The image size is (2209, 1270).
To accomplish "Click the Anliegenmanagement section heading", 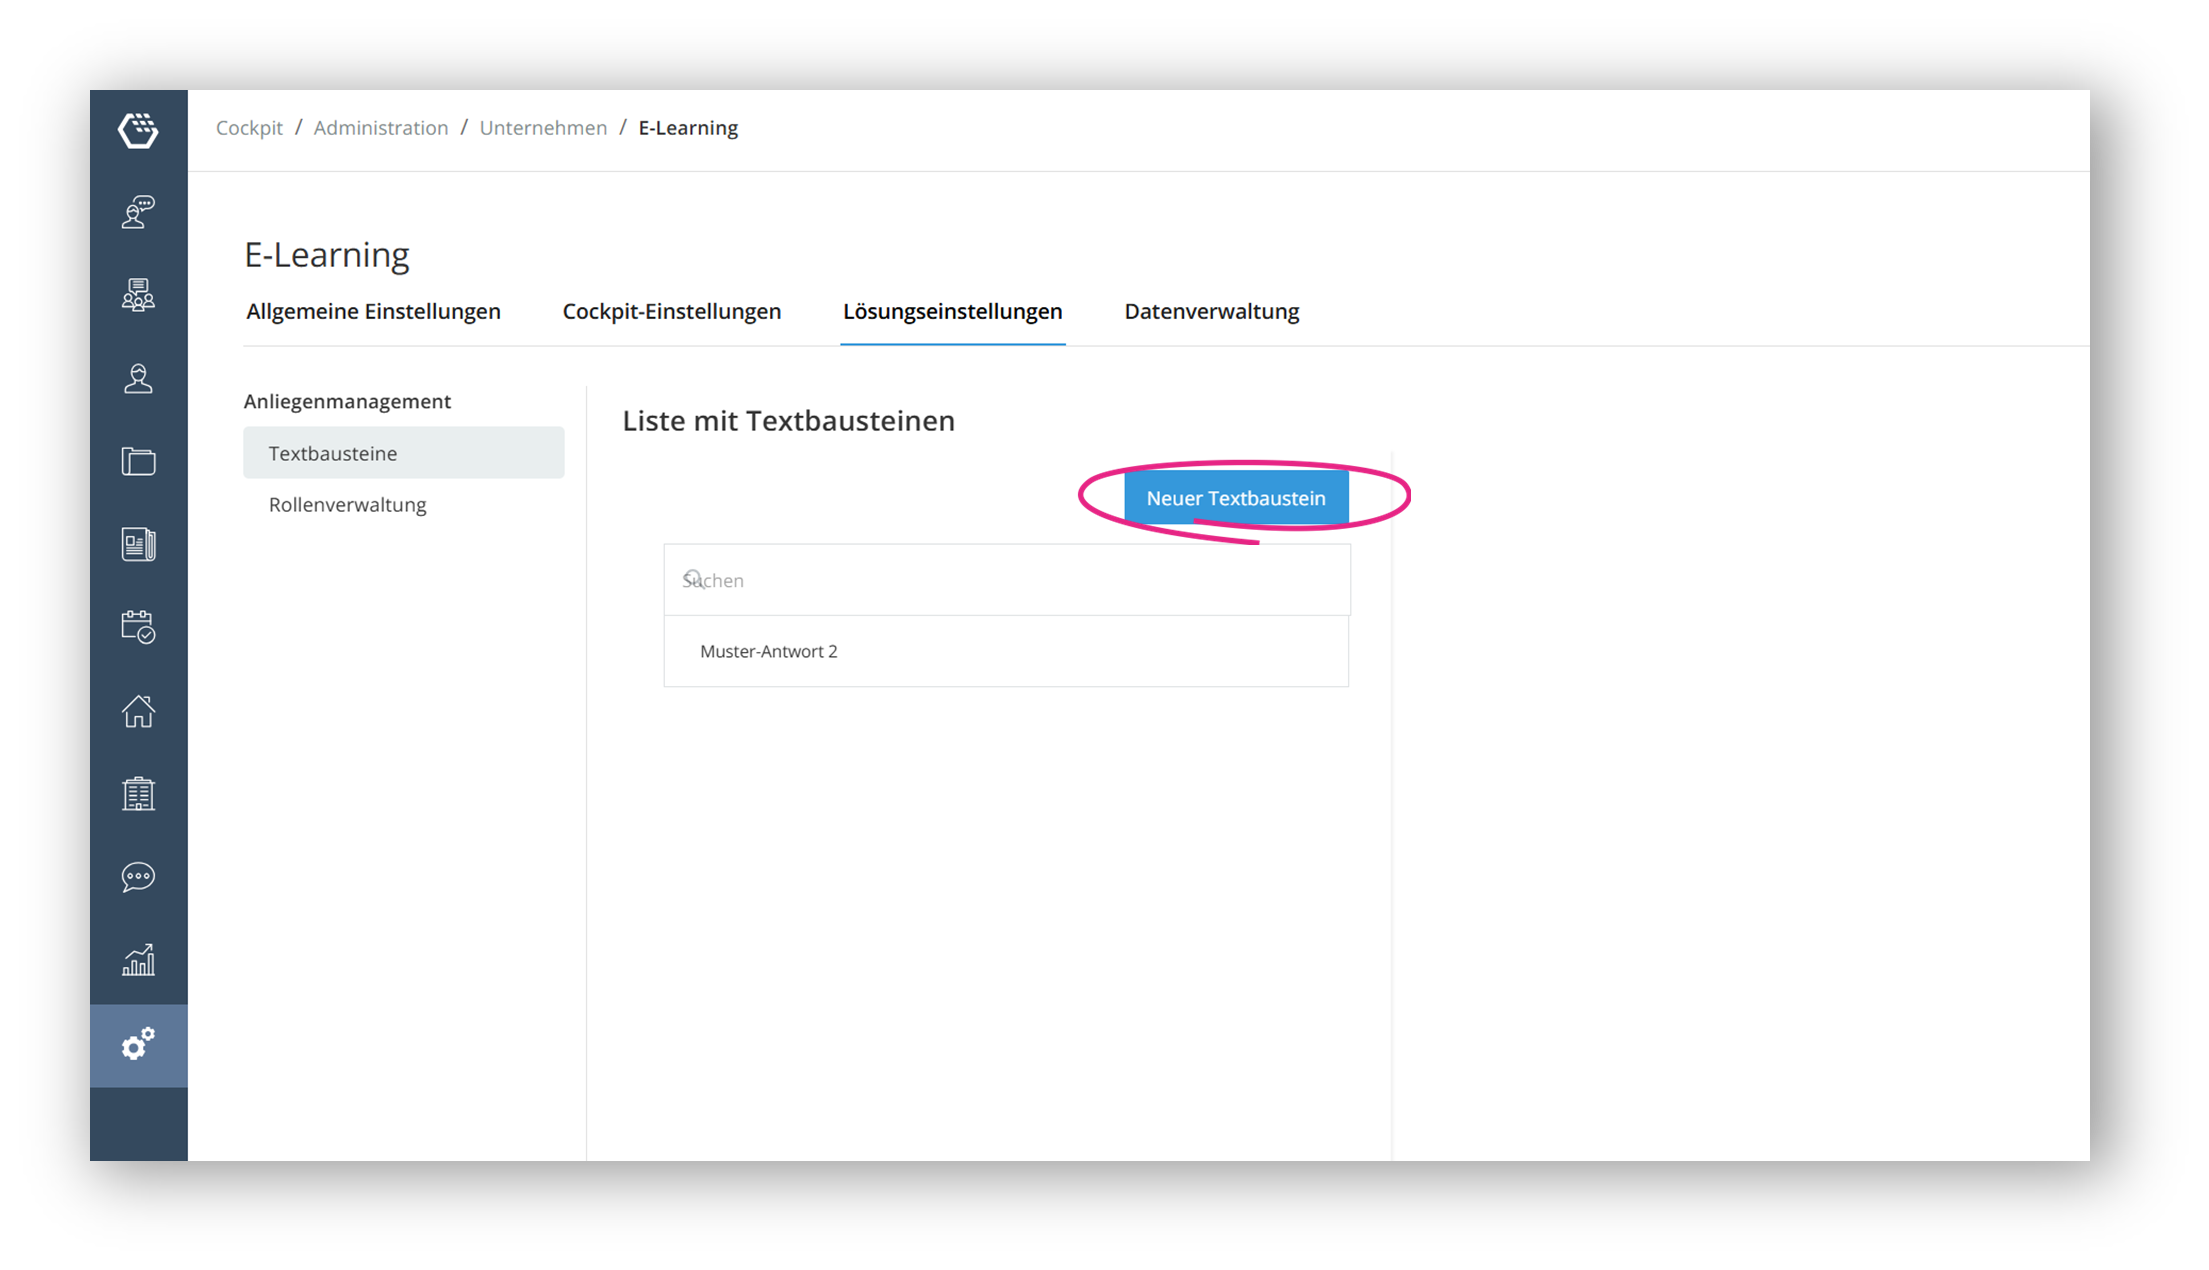I will point(347,401).
